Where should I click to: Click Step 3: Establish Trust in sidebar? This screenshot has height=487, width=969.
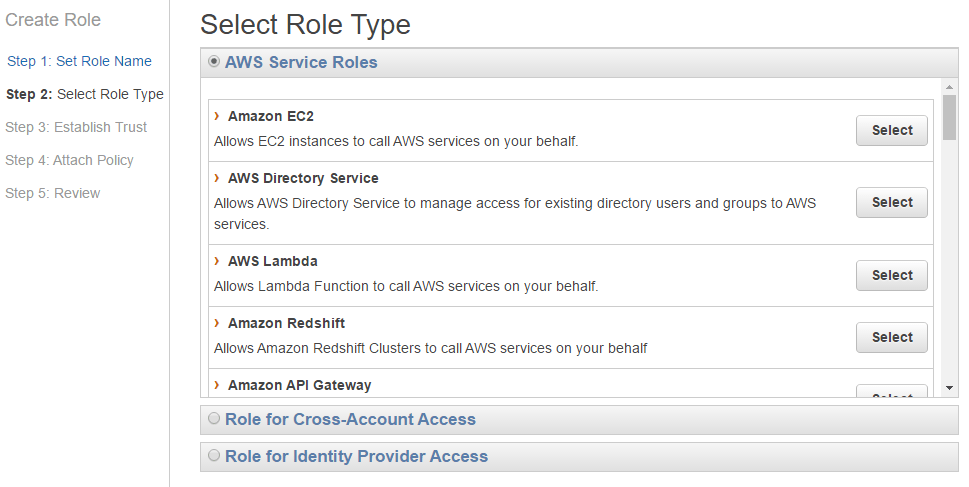[x=76, y=127]
